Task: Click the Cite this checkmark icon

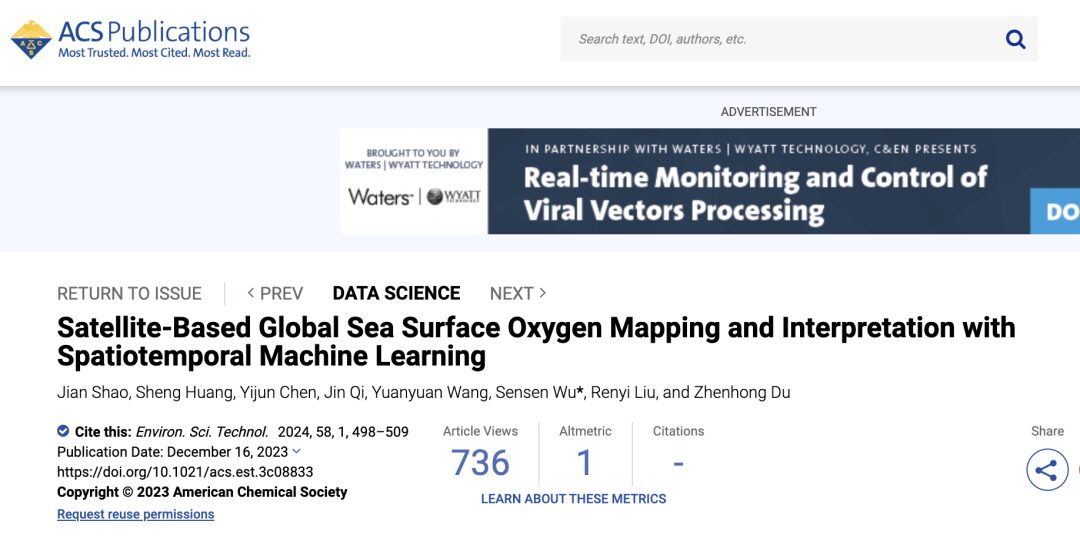Action: tap(63, 432)
